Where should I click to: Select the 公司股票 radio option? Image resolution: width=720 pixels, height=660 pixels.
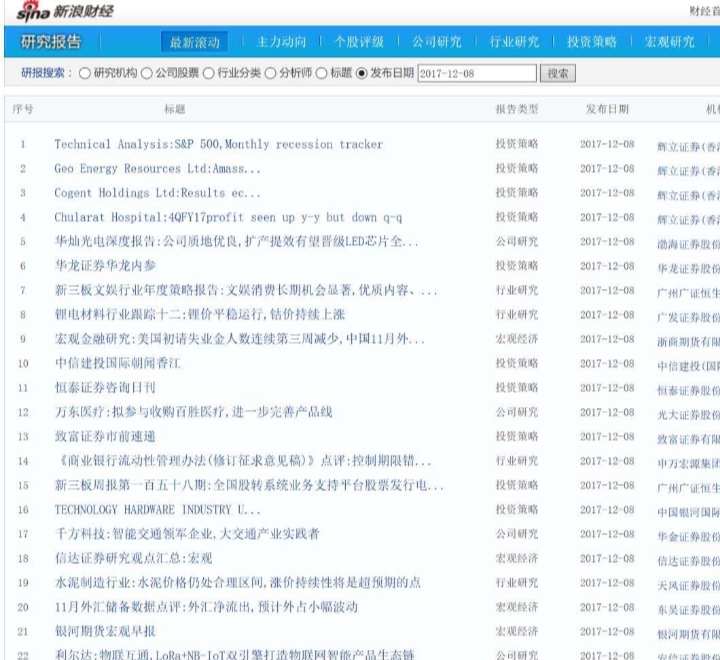pyautogui.click(x=146, y=74)
